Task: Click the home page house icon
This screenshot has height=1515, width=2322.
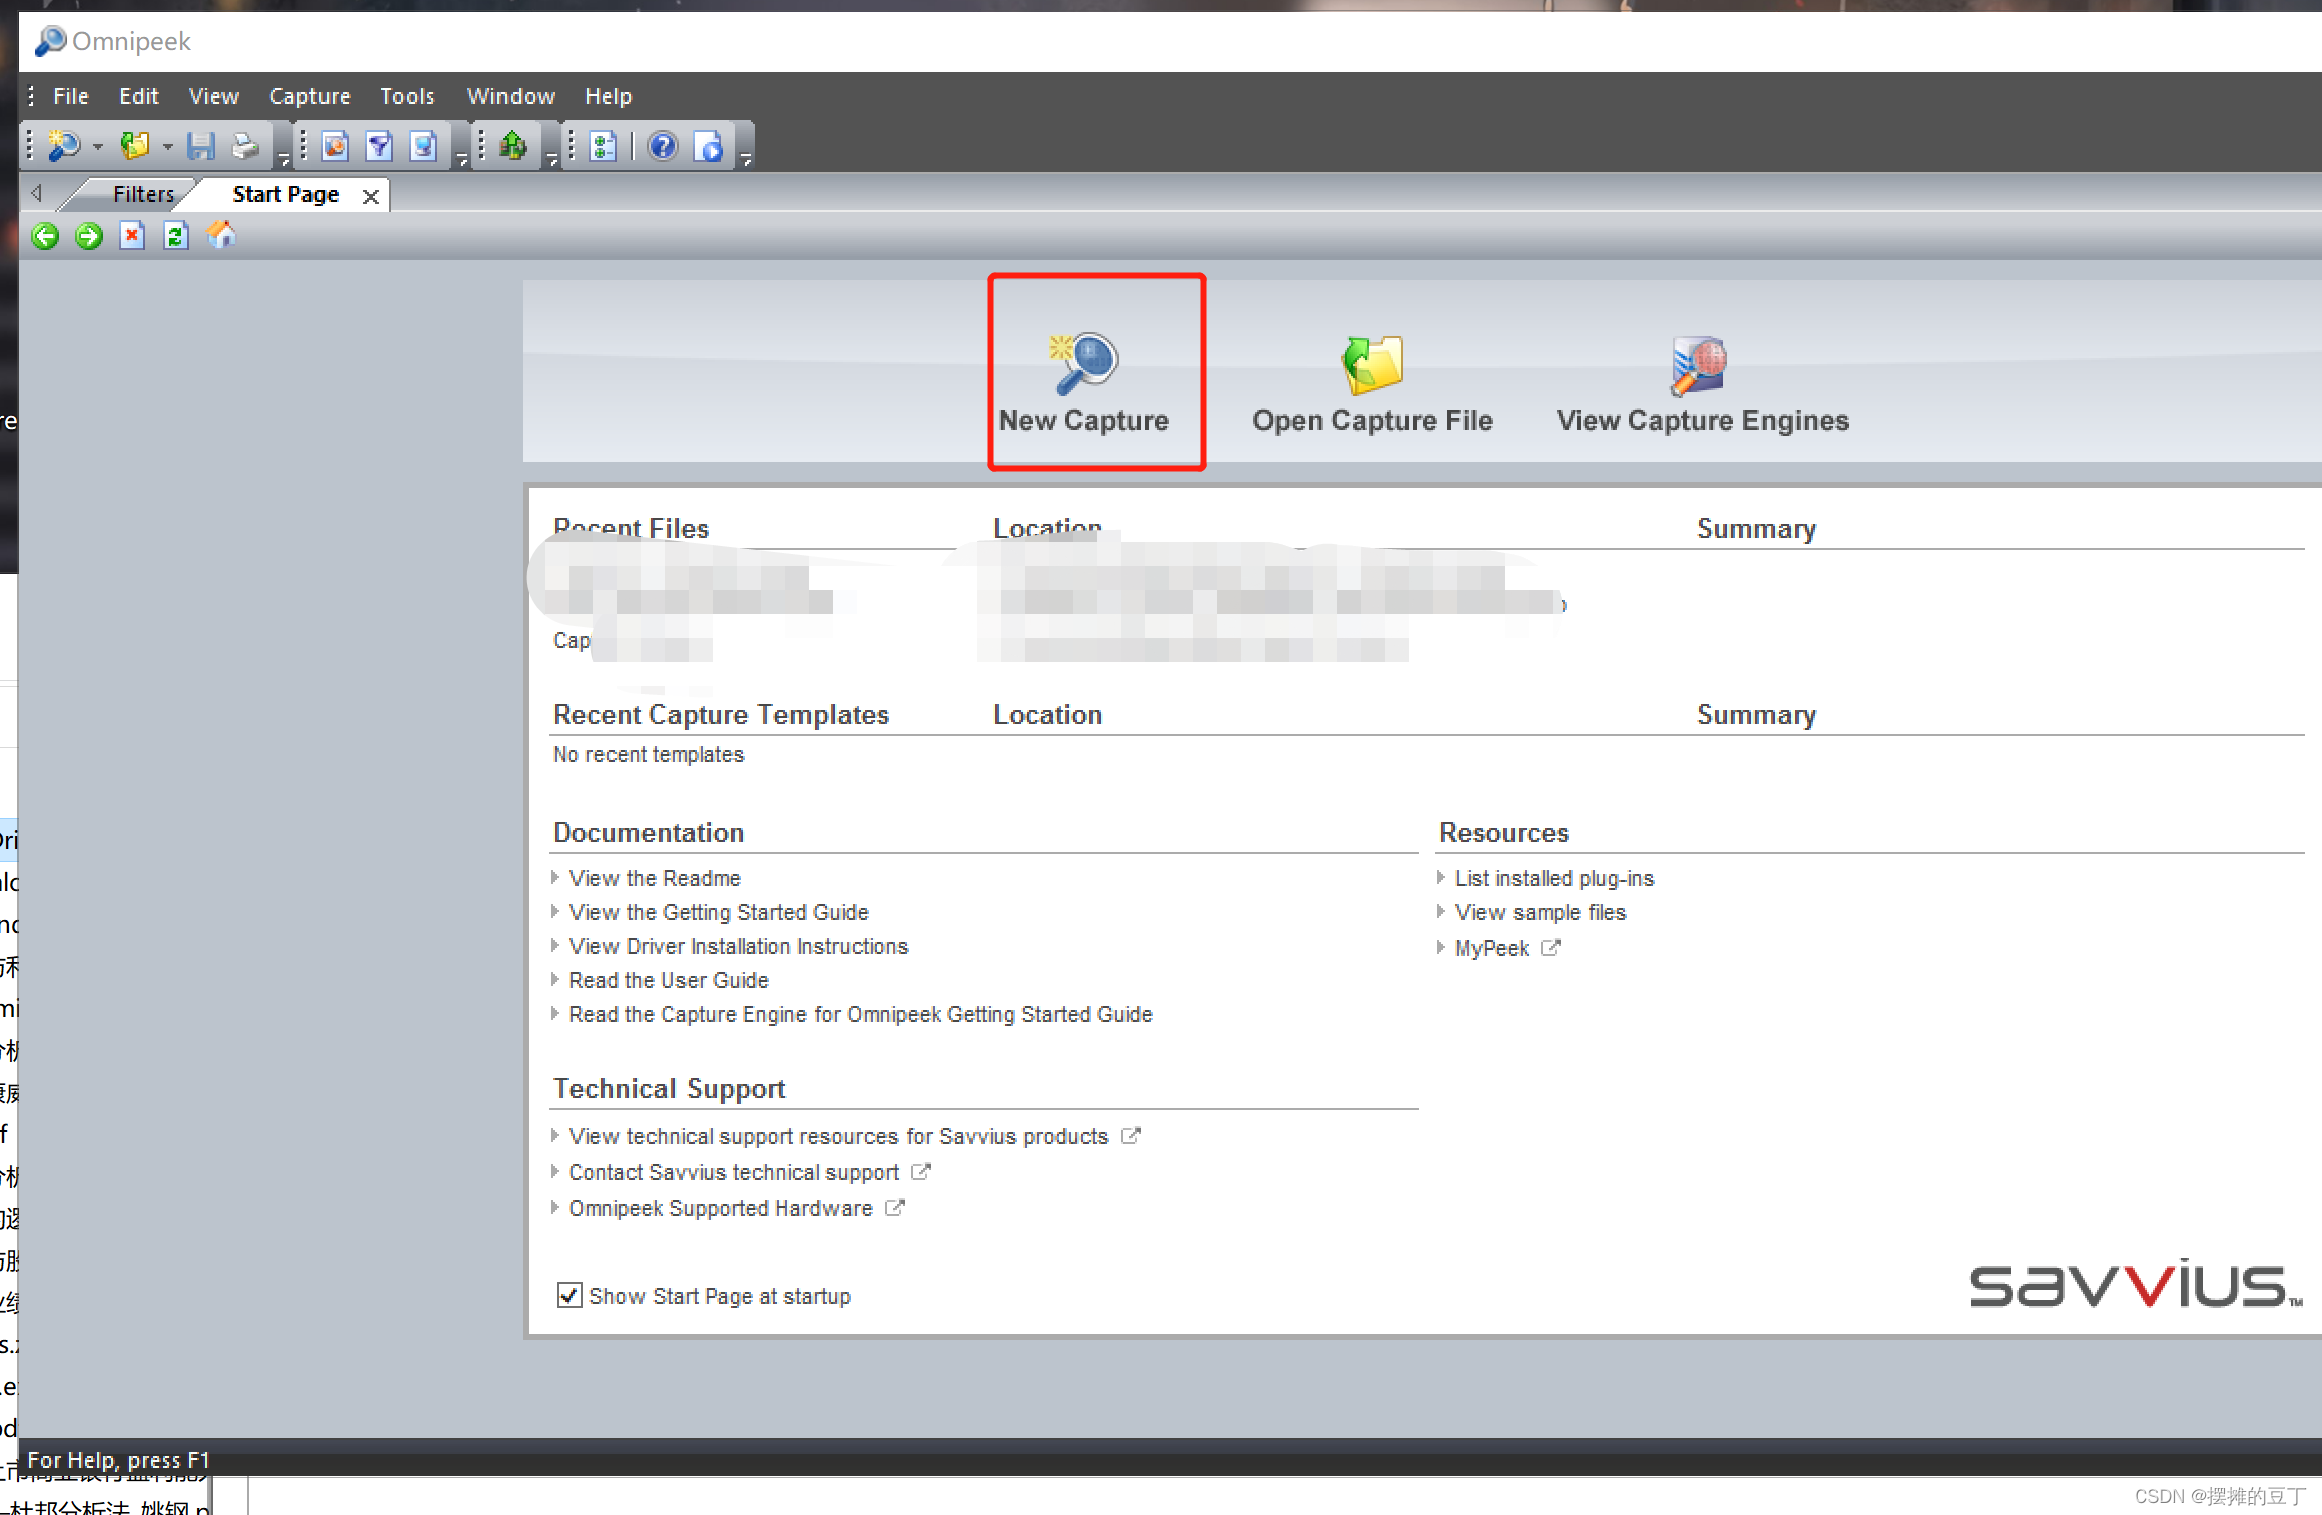Action: [x=221, y=236]
